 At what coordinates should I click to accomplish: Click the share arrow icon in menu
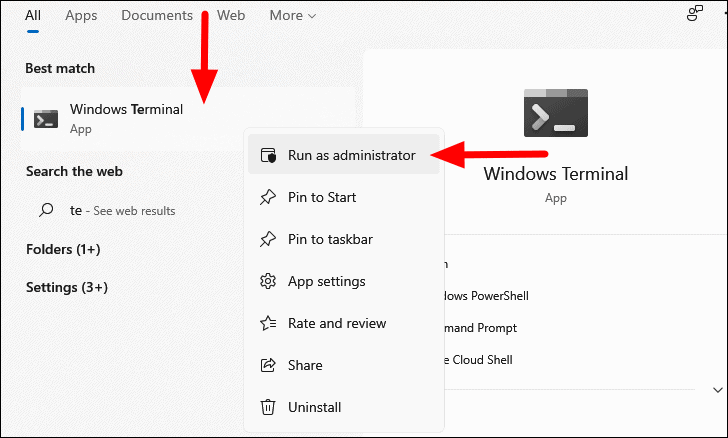[268, 365]
